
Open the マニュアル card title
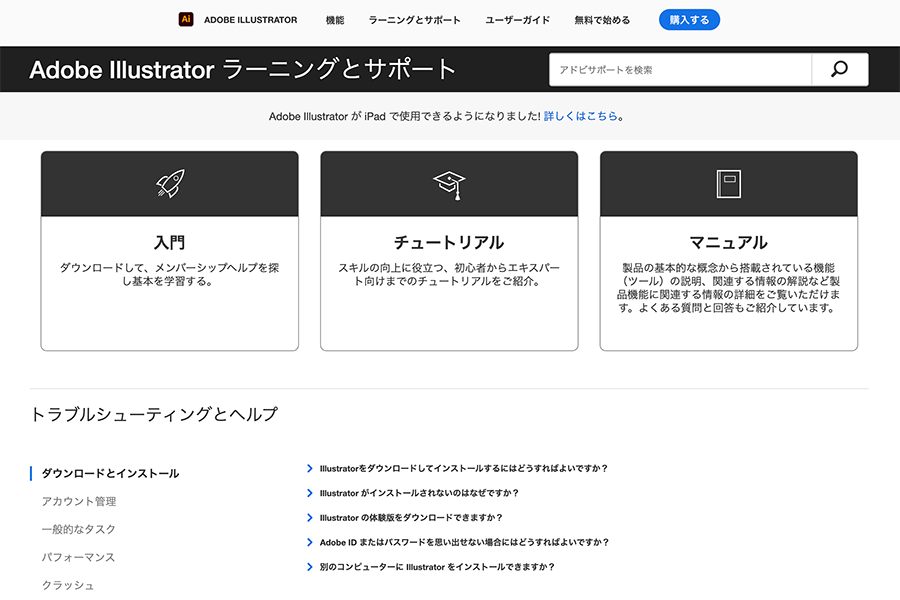click(728, 242)
